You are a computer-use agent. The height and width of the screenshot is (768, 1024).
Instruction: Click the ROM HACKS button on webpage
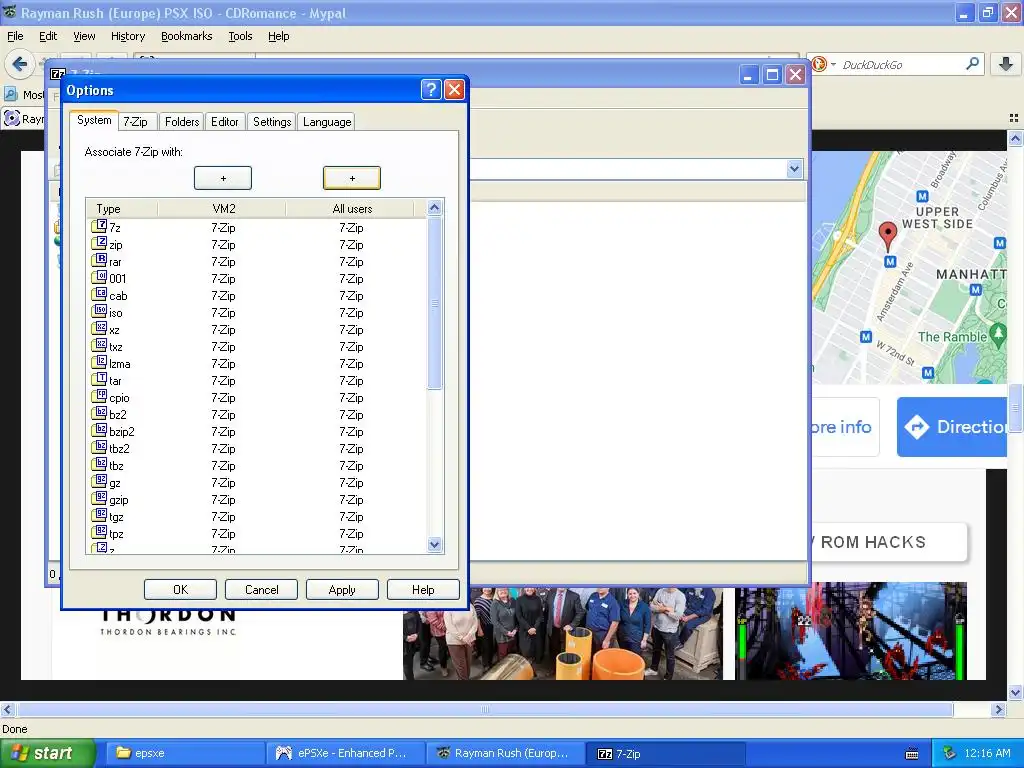[888, 542]
